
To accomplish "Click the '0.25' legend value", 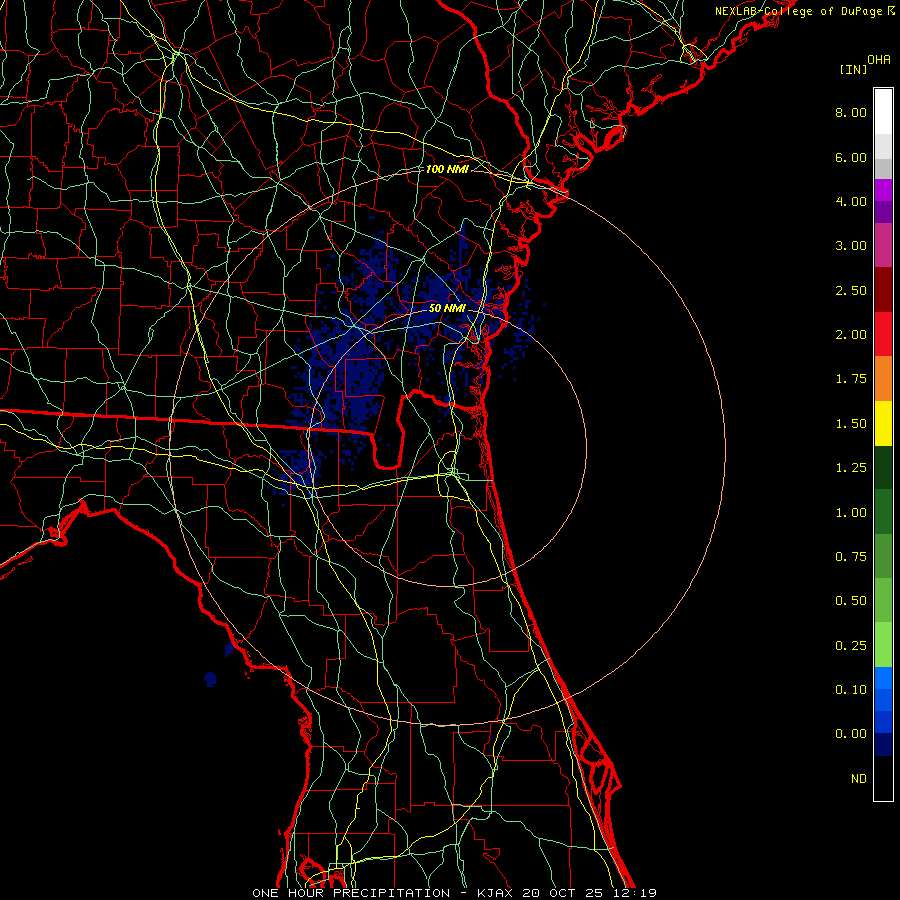I will pos(851,646).
